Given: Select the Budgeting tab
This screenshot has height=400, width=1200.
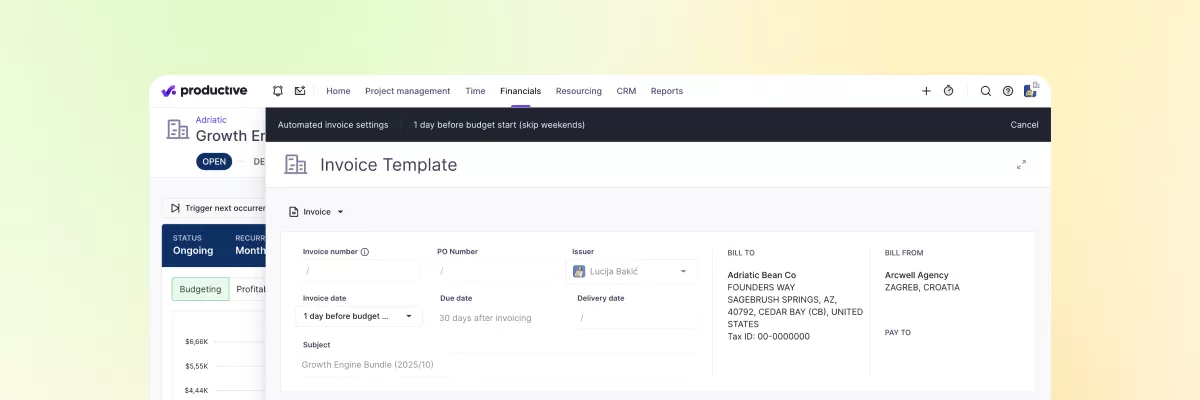Looking at the screenshot, I should click(200, 289).
